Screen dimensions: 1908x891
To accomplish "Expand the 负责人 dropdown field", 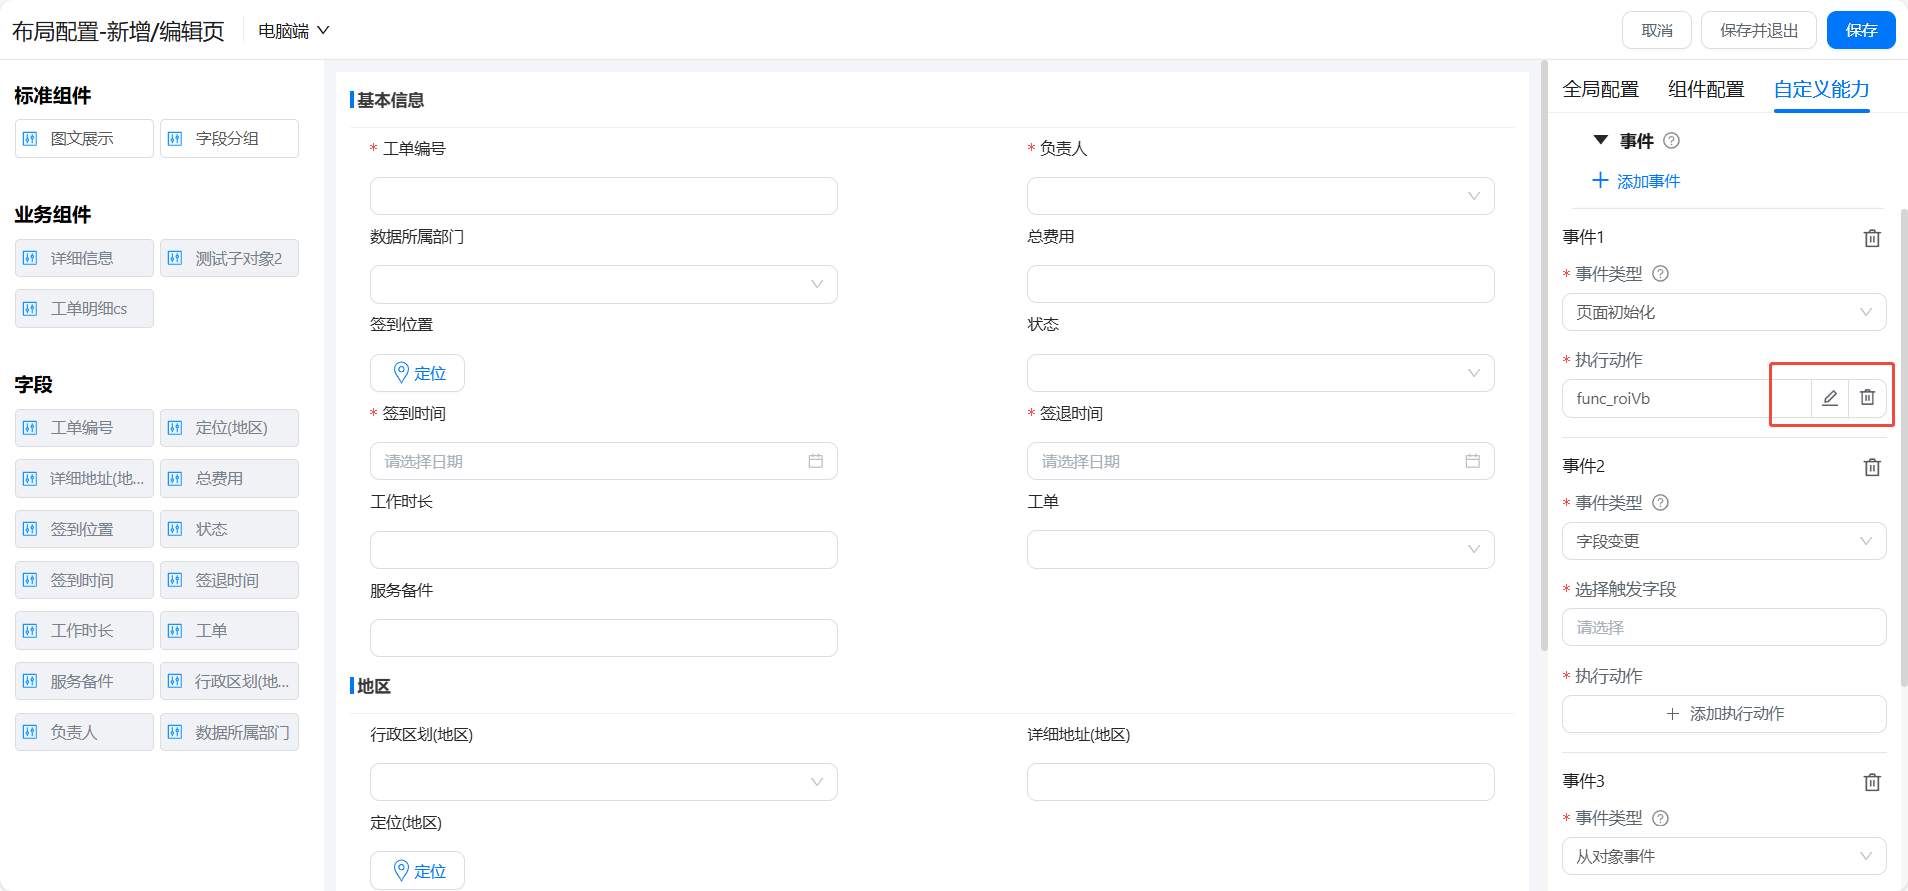I will 1260,196.
